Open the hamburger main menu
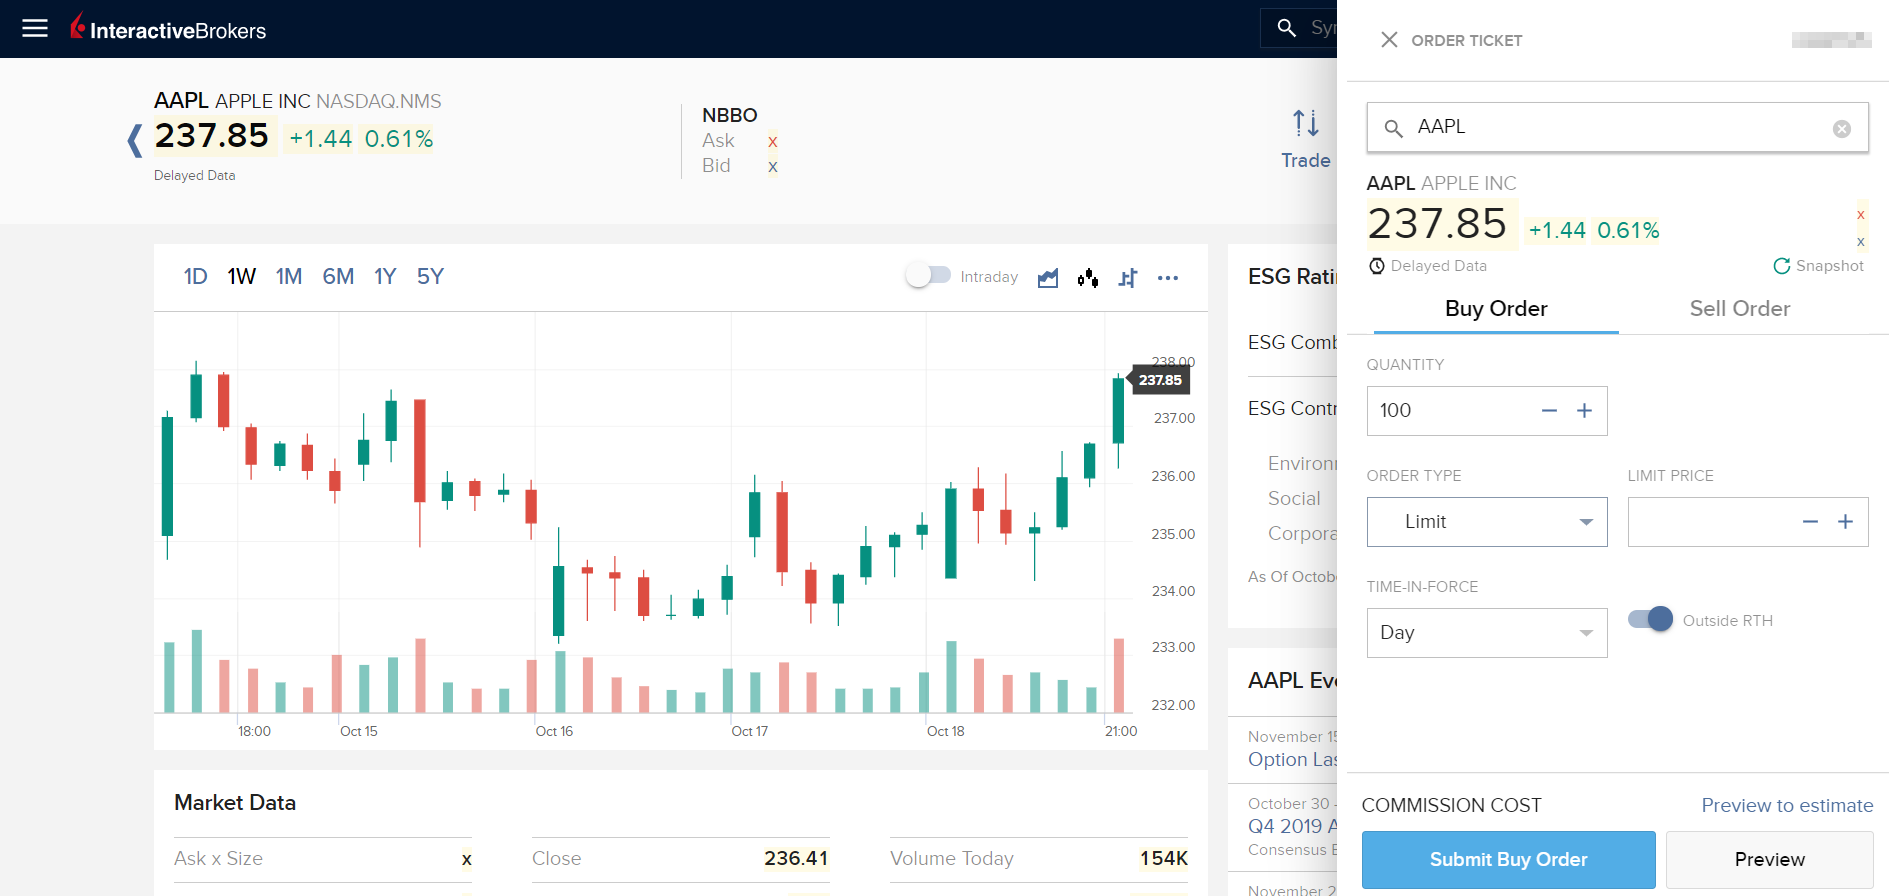Image resolution: width=1894 pixels, height=896 pixels. [x=35, y=28]
